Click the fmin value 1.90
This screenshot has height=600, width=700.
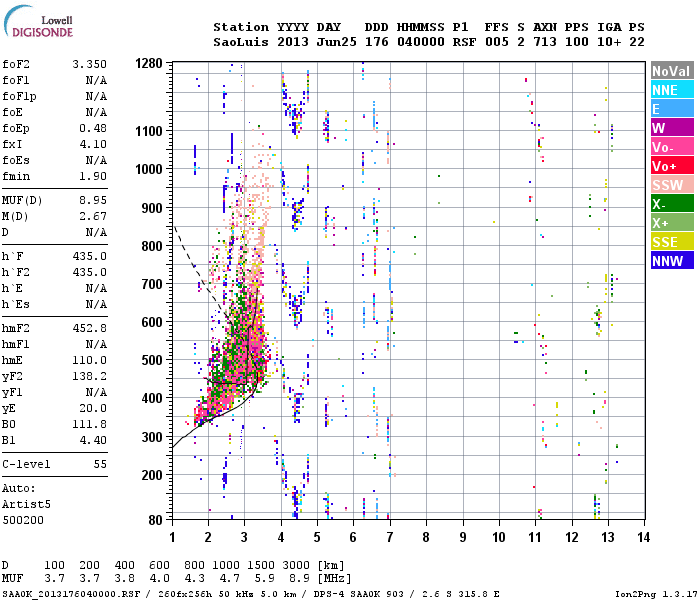tap(93, 176)
